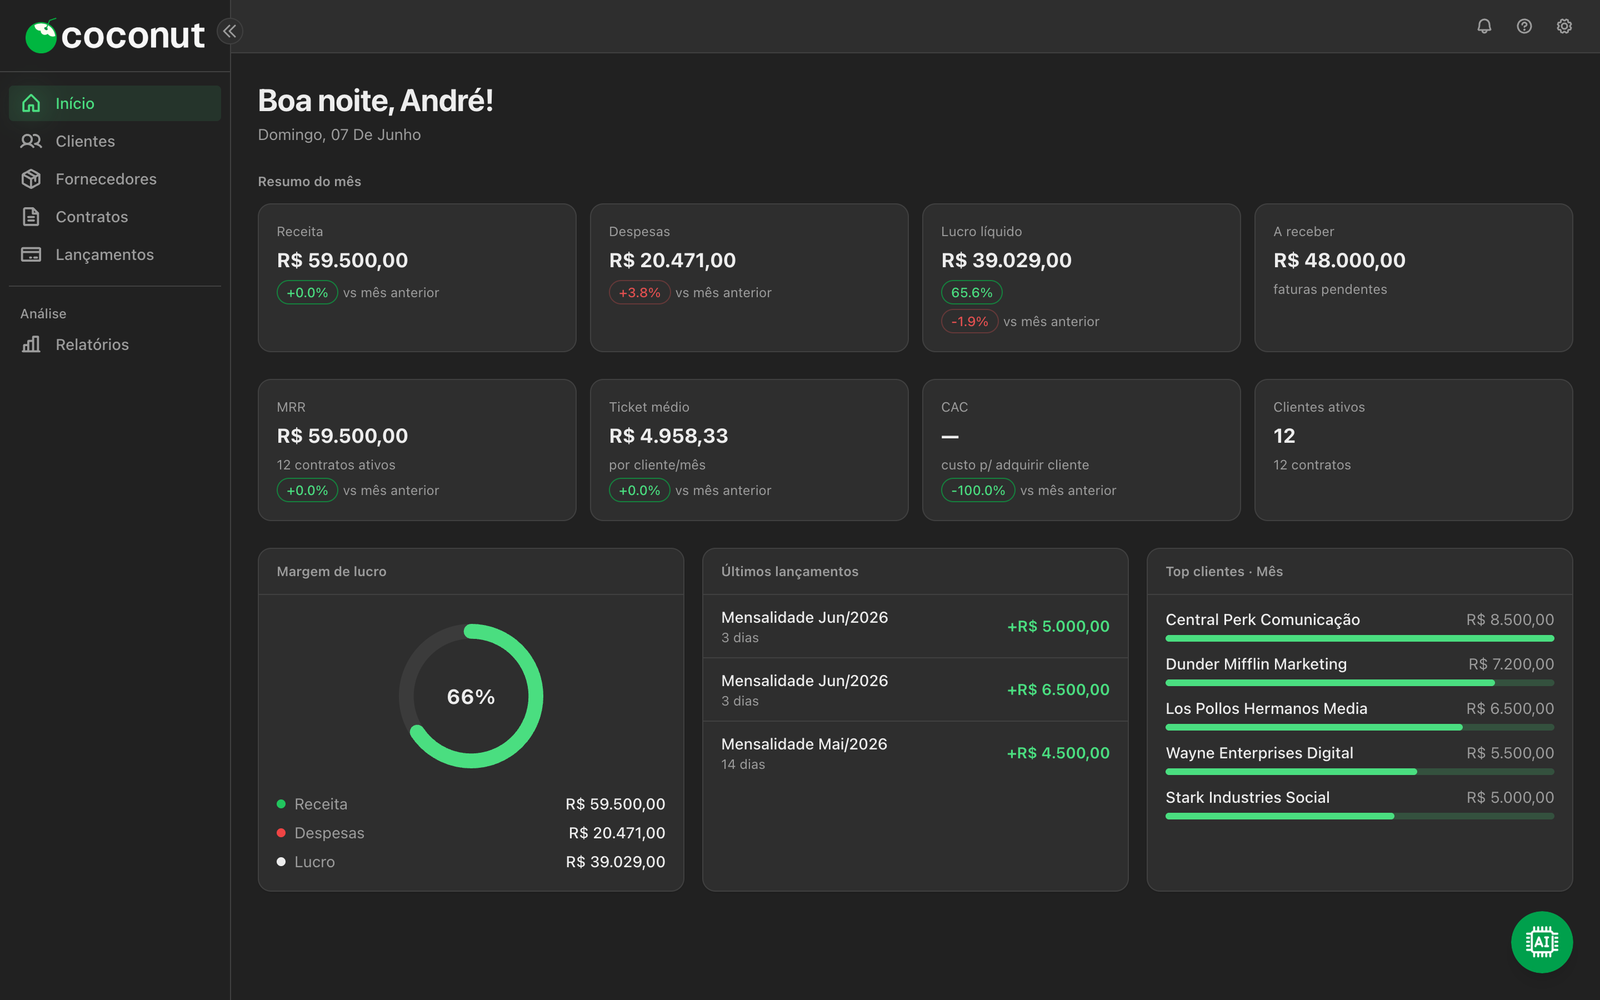
Task: Collapse the sidebar with double-chevron button
Action: click(x=230, y=31)
